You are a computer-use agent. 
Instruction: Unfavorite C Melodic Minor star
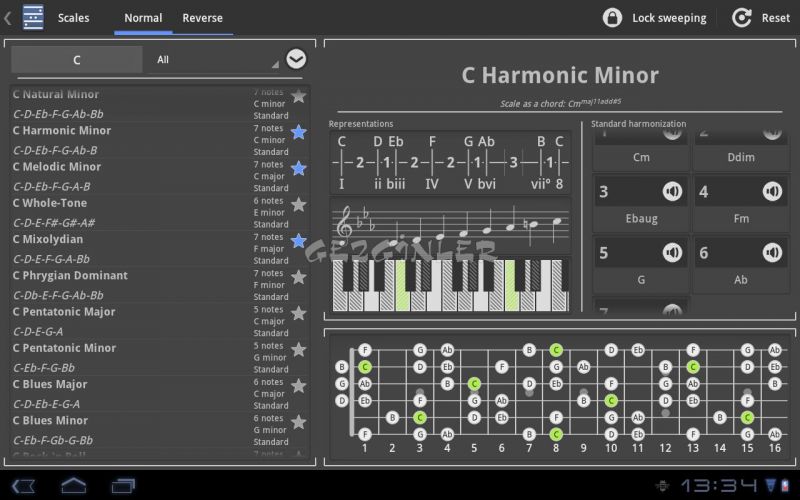[x=298, y=168]
